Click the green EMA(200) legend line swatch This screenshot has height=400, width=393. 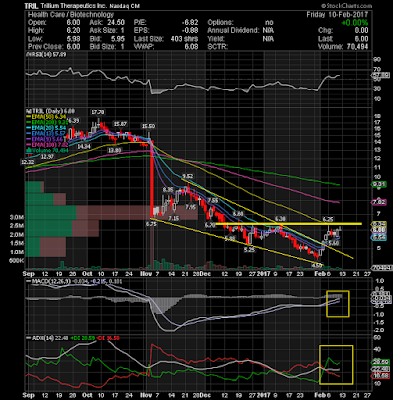pos(29,122)
